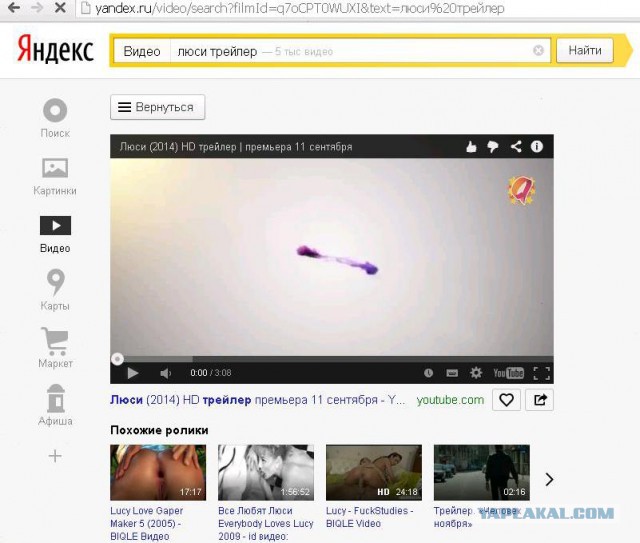Select the Видео search category label
This screenshot has width=640, height=543.
pyautogui.click(x=142, y=51)
